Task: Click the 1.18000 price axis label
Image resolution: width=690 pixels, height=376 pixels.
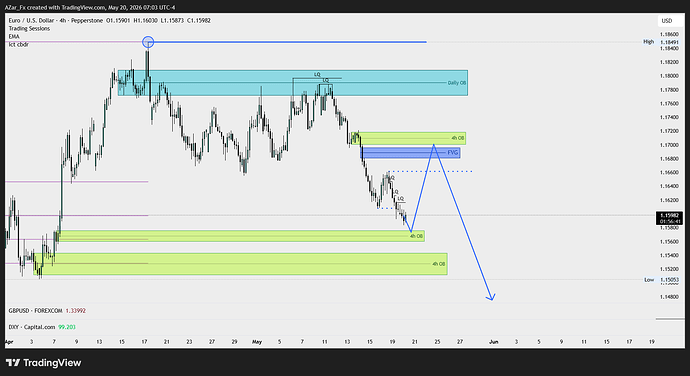Action: [x=669, y=76]
